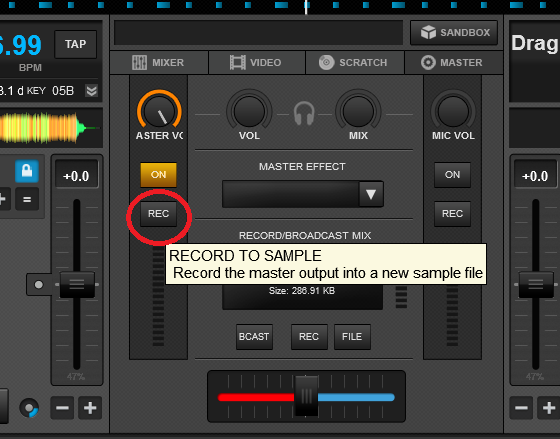Screen dimensions: 560x439
Task: Open the MASTER EFFECT dropdown arrow
Action: tap(371, 194)
